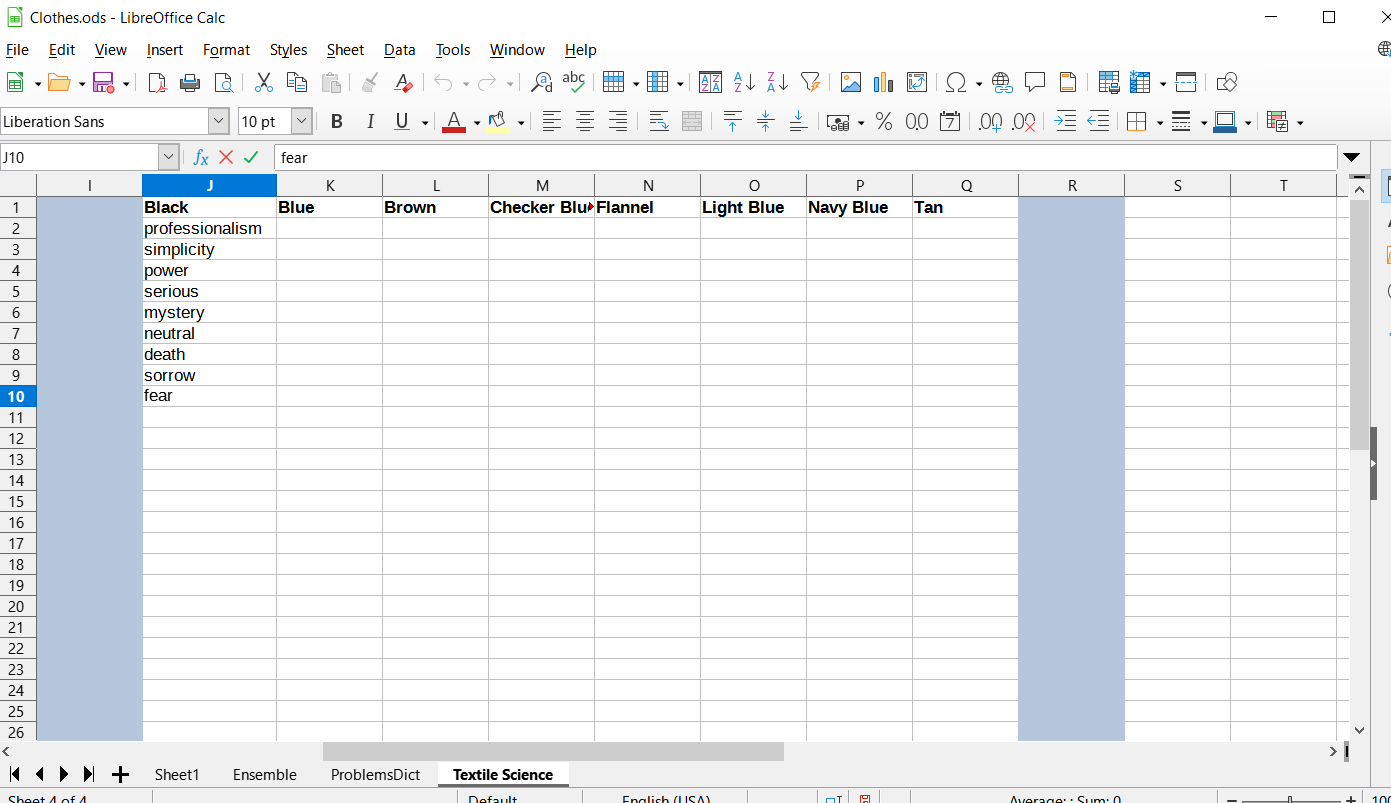
Task: Click the Clear Direct Formatting icon
Action: (403, 83)
